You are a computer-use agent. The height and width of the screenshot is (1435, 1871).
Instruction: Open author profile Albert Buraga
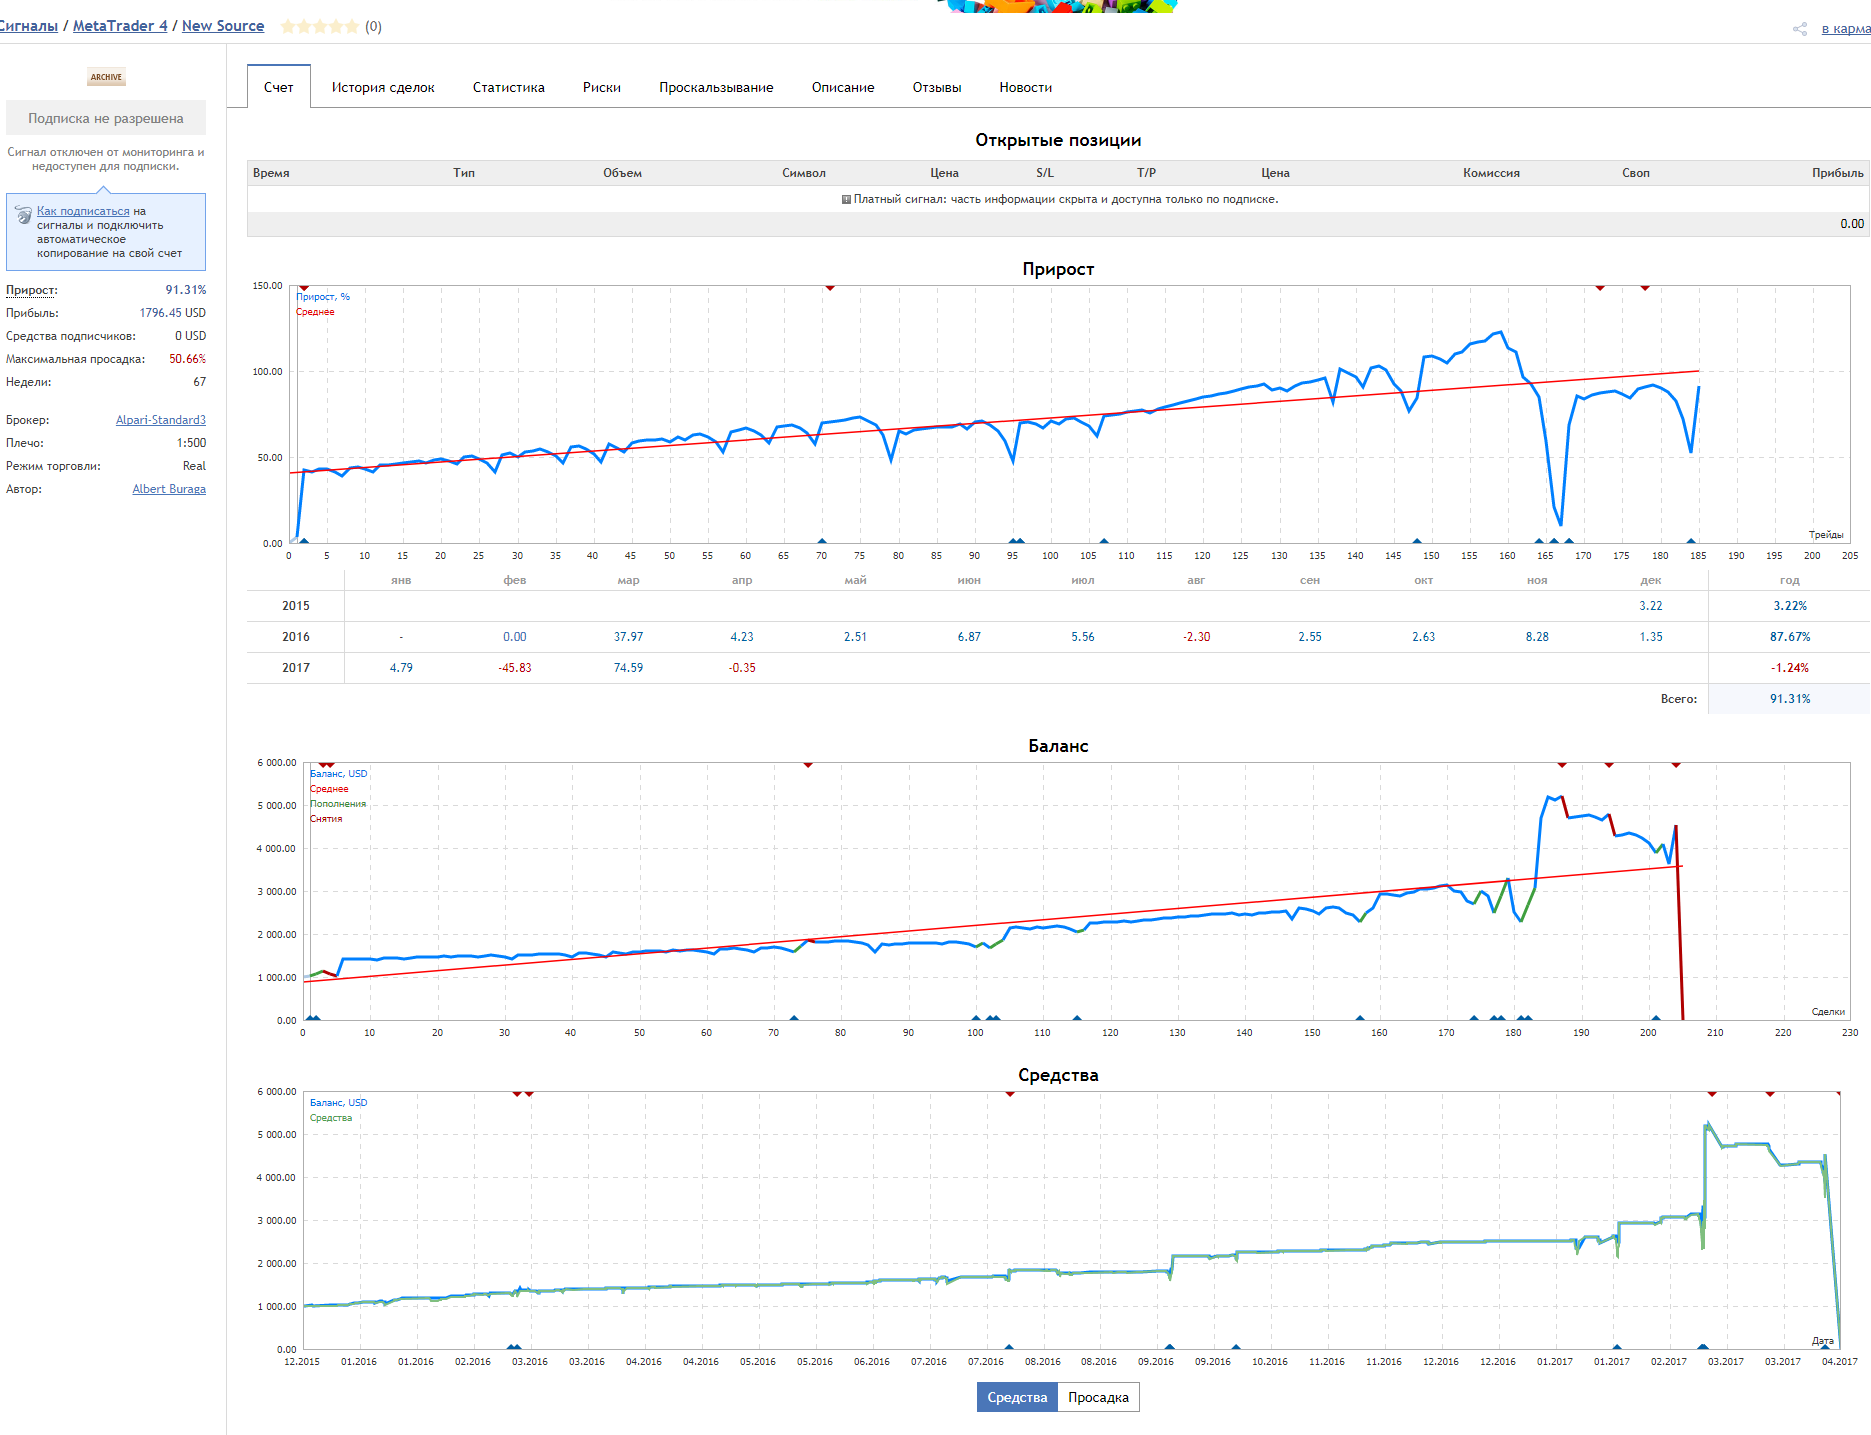pyautogui.click(x=169, y=489)
